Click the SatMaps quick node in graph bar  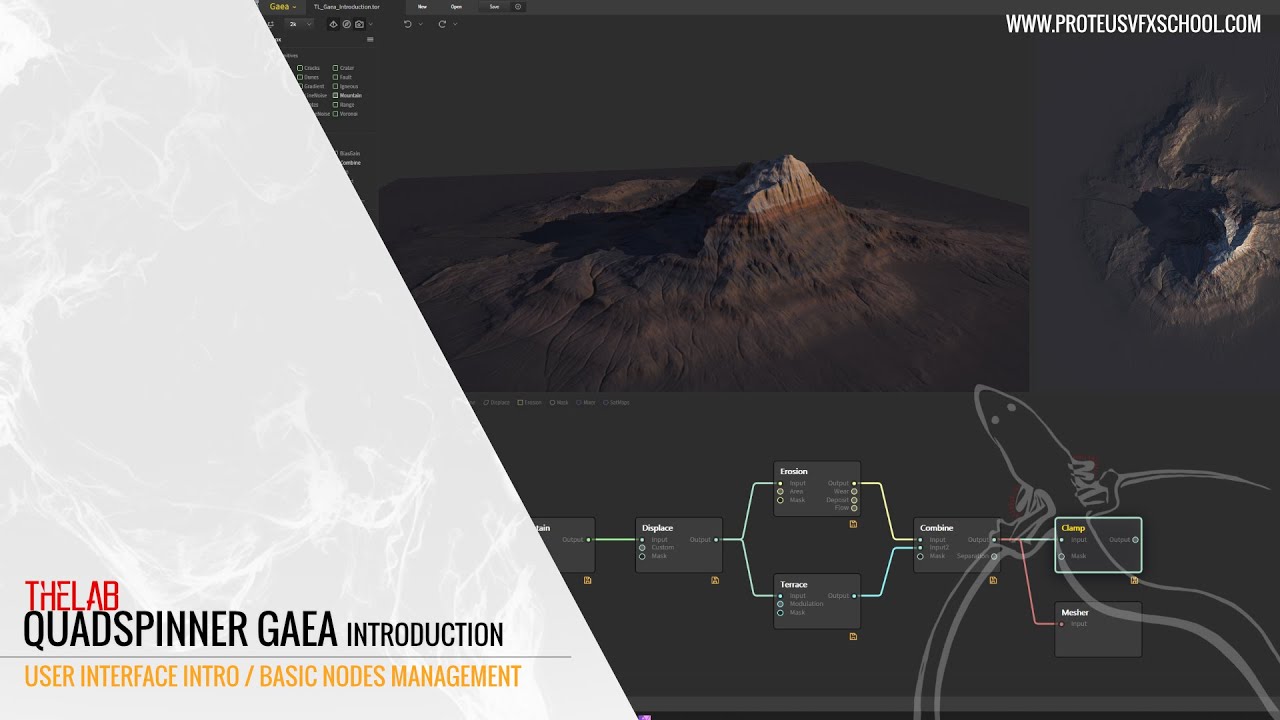coord(616,402)
